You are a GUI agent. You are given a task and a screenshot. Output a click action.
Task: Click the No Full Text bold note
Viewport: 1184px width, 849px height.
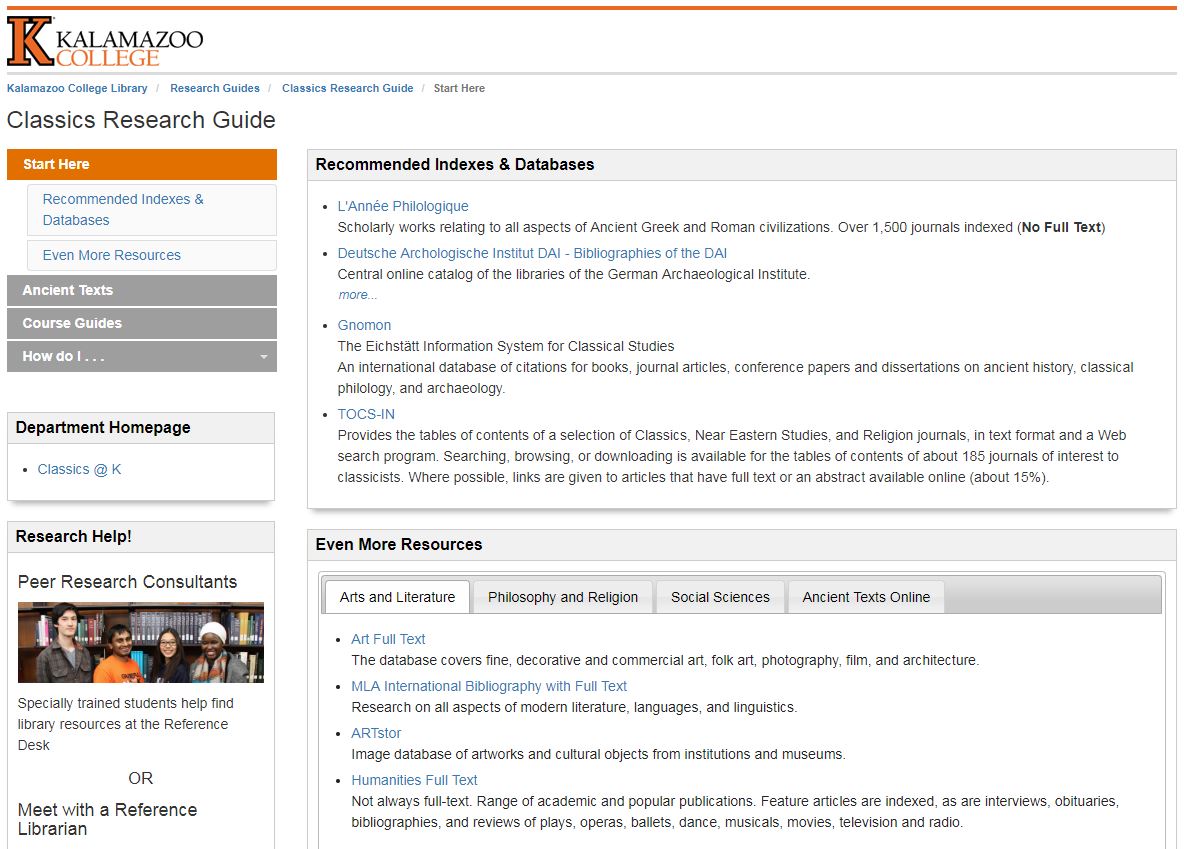(x=1061, y=227)
